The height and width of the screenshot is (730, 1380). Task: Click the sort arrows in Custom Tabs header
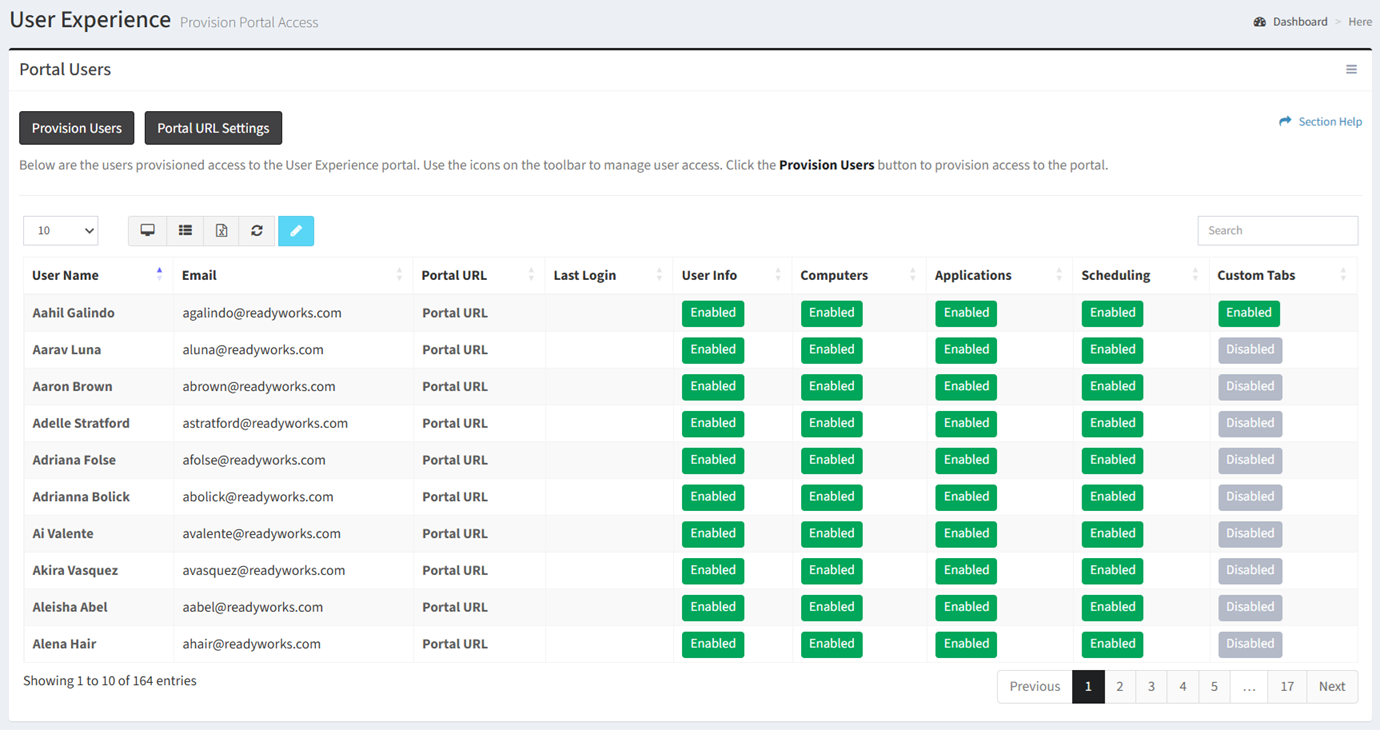1343,275
